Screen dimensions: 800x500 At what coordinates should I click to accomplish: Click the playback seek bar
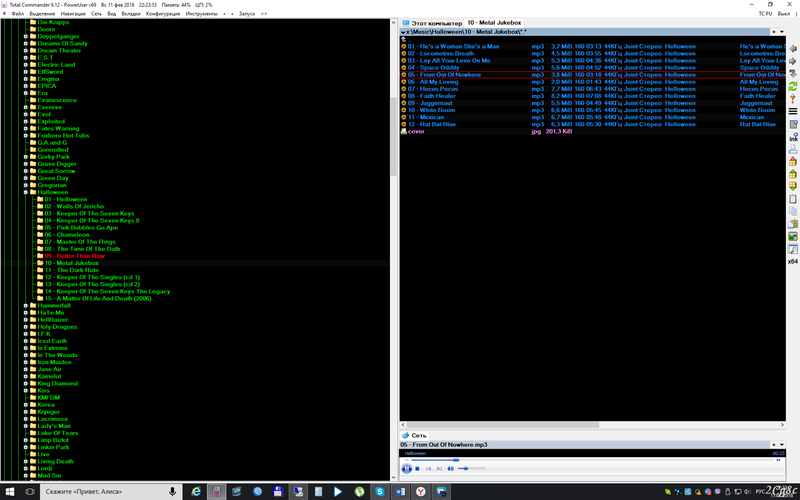tap(592, 460)
